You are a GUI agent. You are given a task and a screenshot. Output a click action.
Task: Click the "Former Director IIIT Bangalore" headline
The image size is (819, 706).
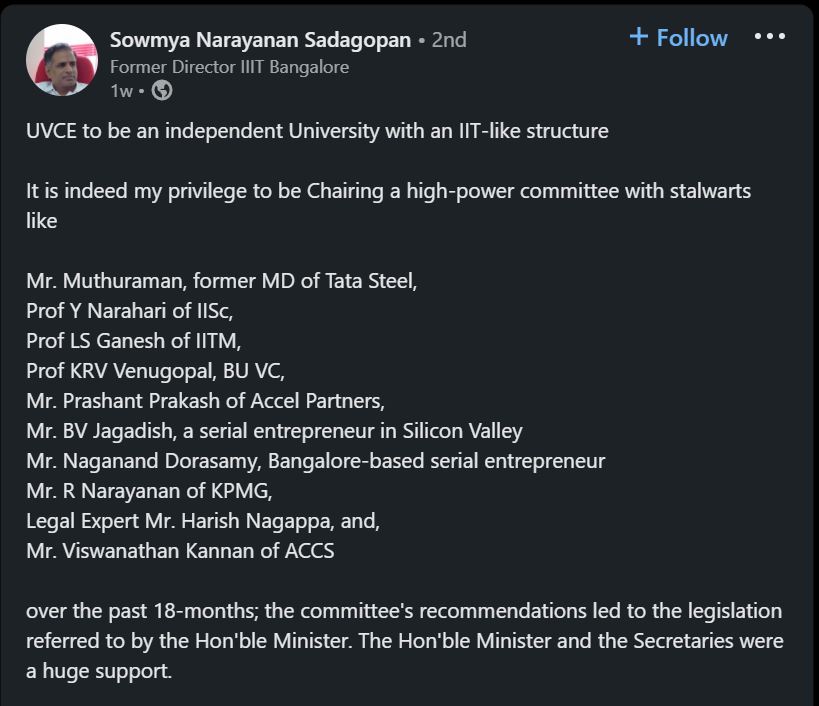click(229, 67)
